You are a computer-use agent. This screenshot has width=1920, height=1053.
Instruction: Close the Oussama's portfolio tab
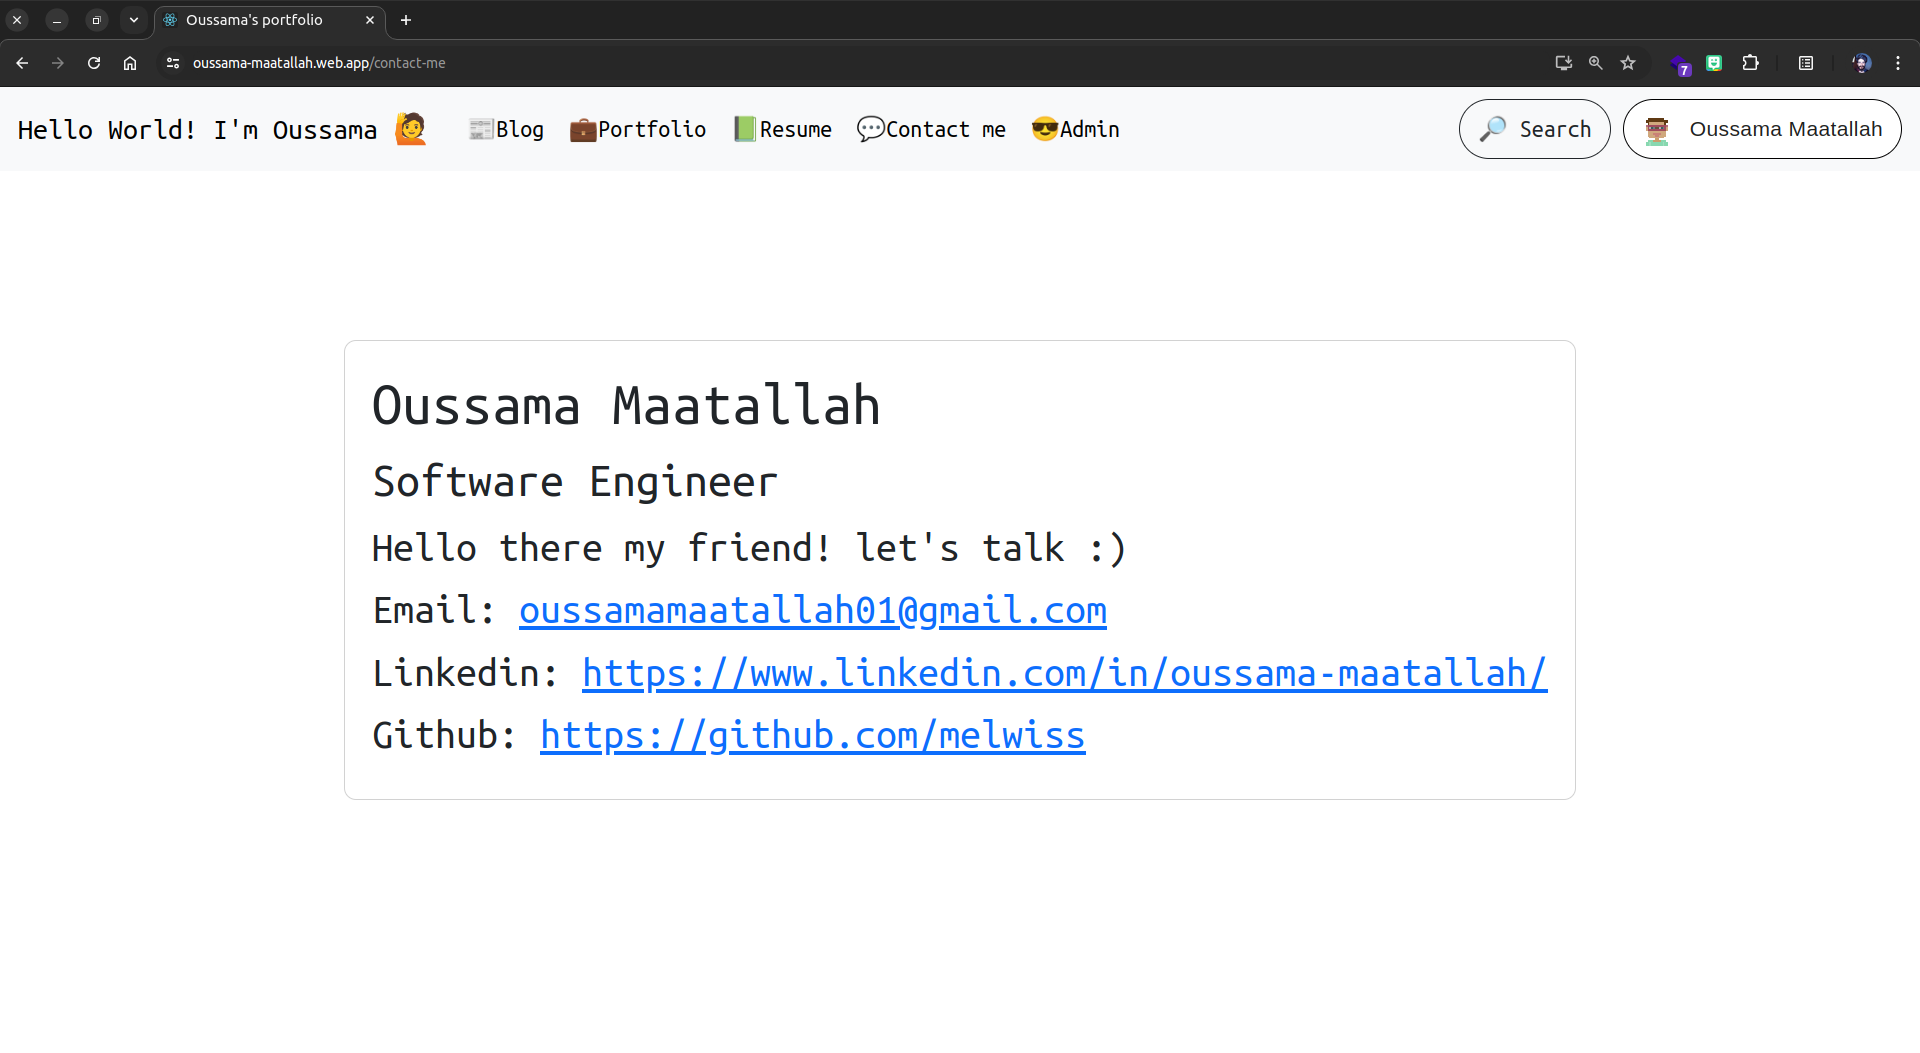(370, 20)
